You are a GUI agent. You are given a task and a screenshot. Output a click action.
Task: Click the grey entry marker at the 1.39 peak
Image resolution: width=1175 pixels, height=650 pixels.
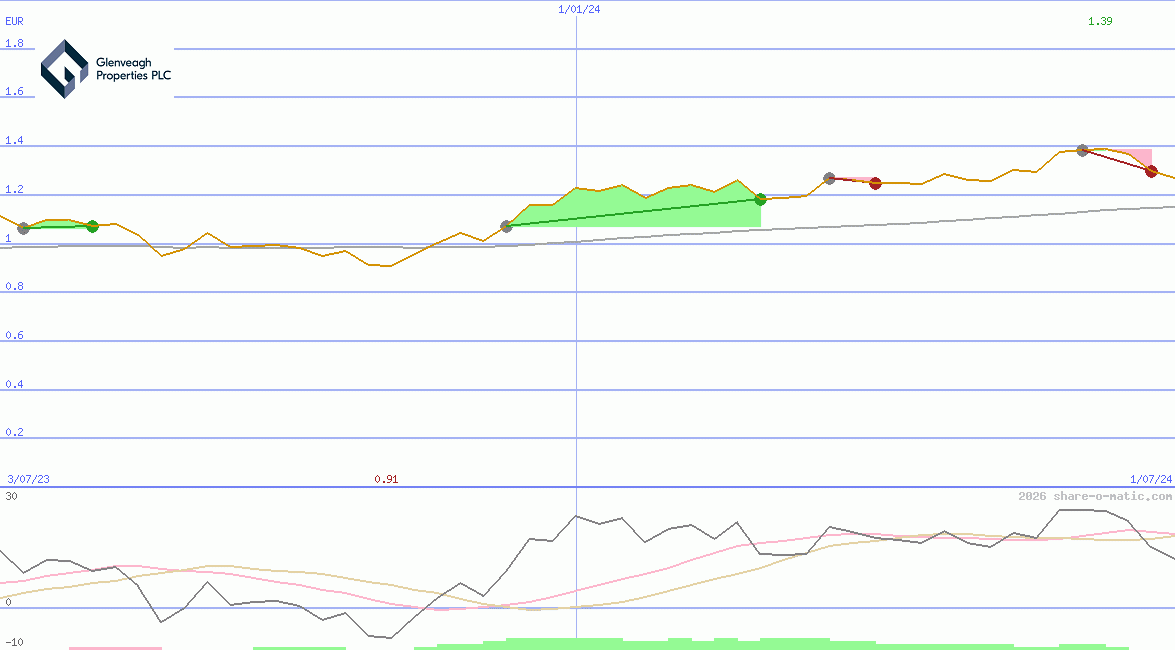pyautogui.click(x=1082, y=151)
